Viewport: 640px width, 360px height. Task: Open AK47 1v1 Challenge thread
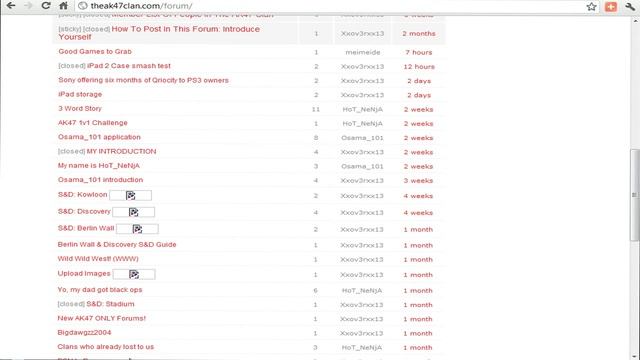[x=93, y=123]
